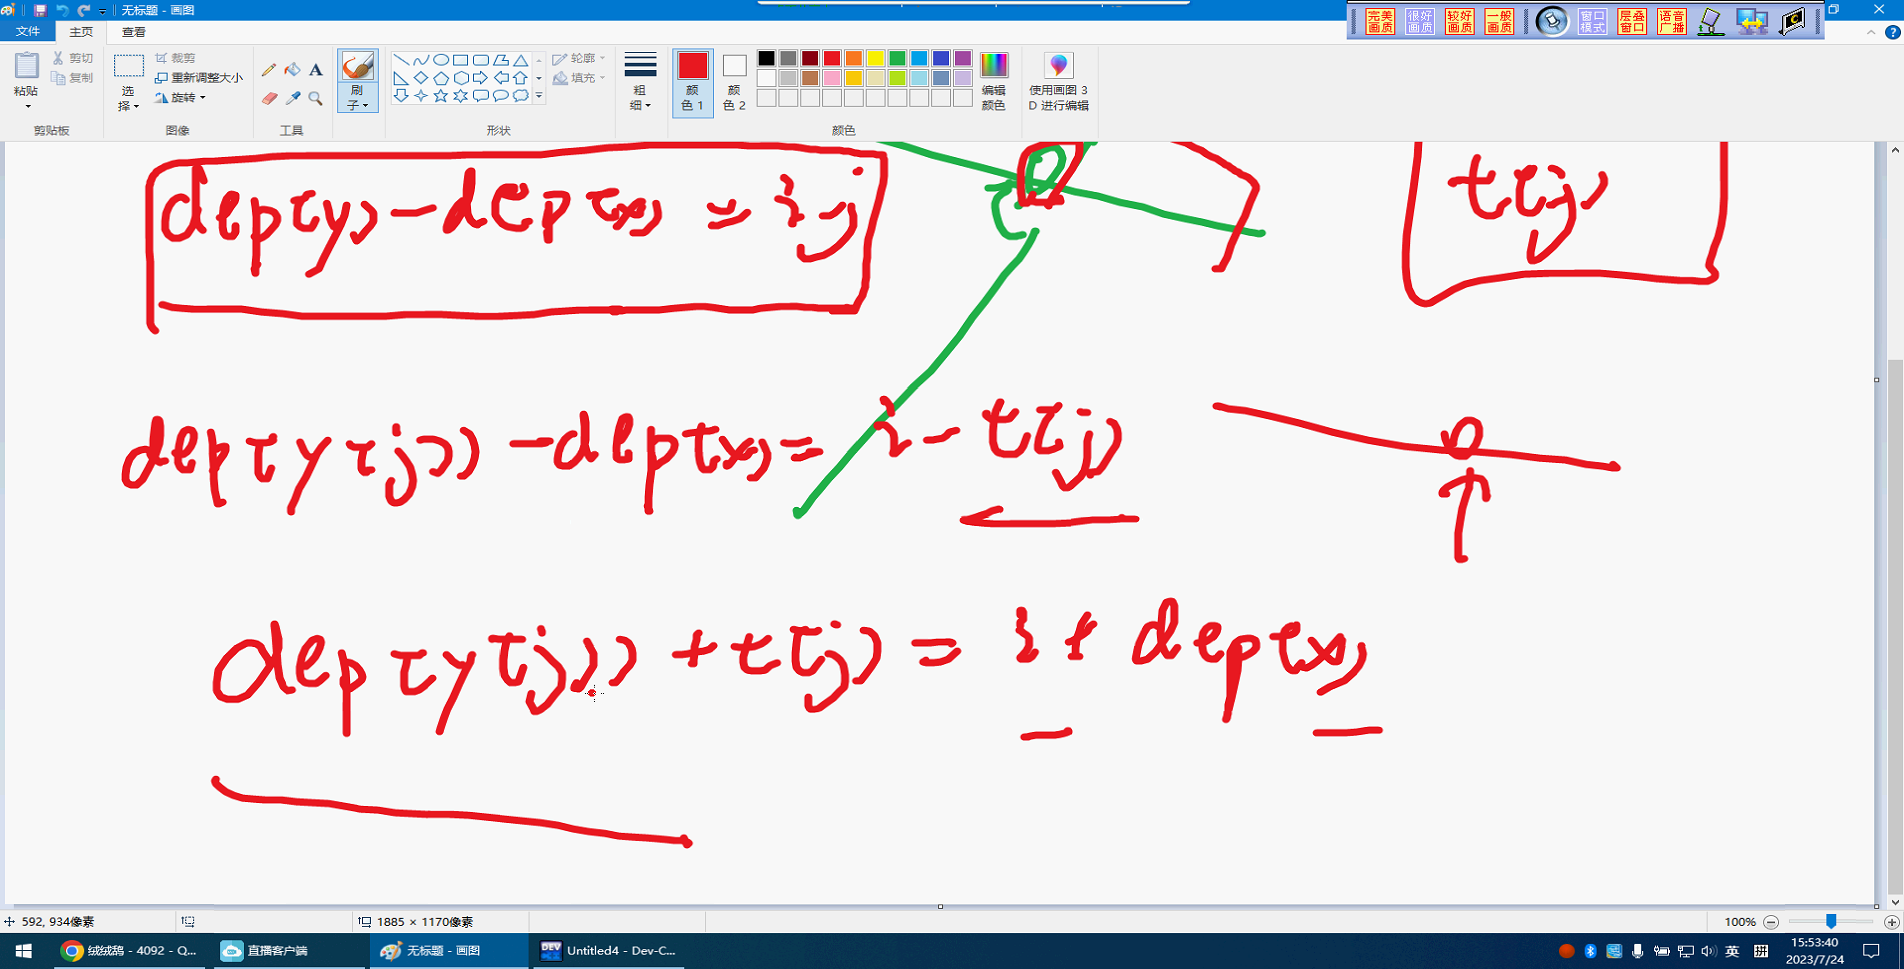Click the zoom in plus button
Image resolution: width=1904 pixels, height=969 pixels.
pos(1891,922)
